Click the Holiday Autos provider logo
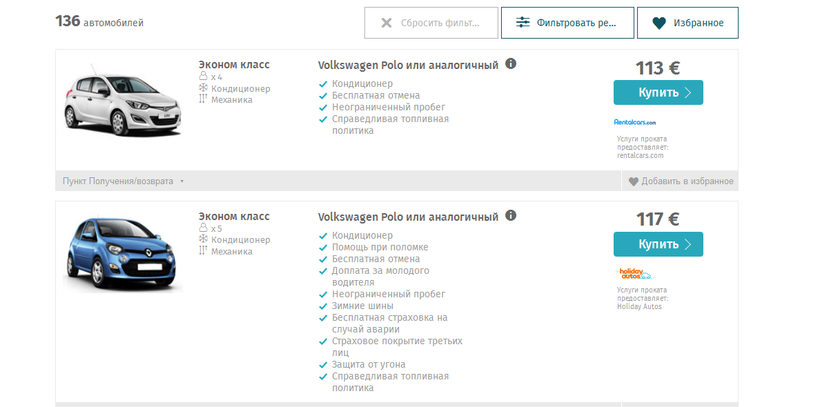The width and height of the screenshot is (820, 407). pos(634,273)
